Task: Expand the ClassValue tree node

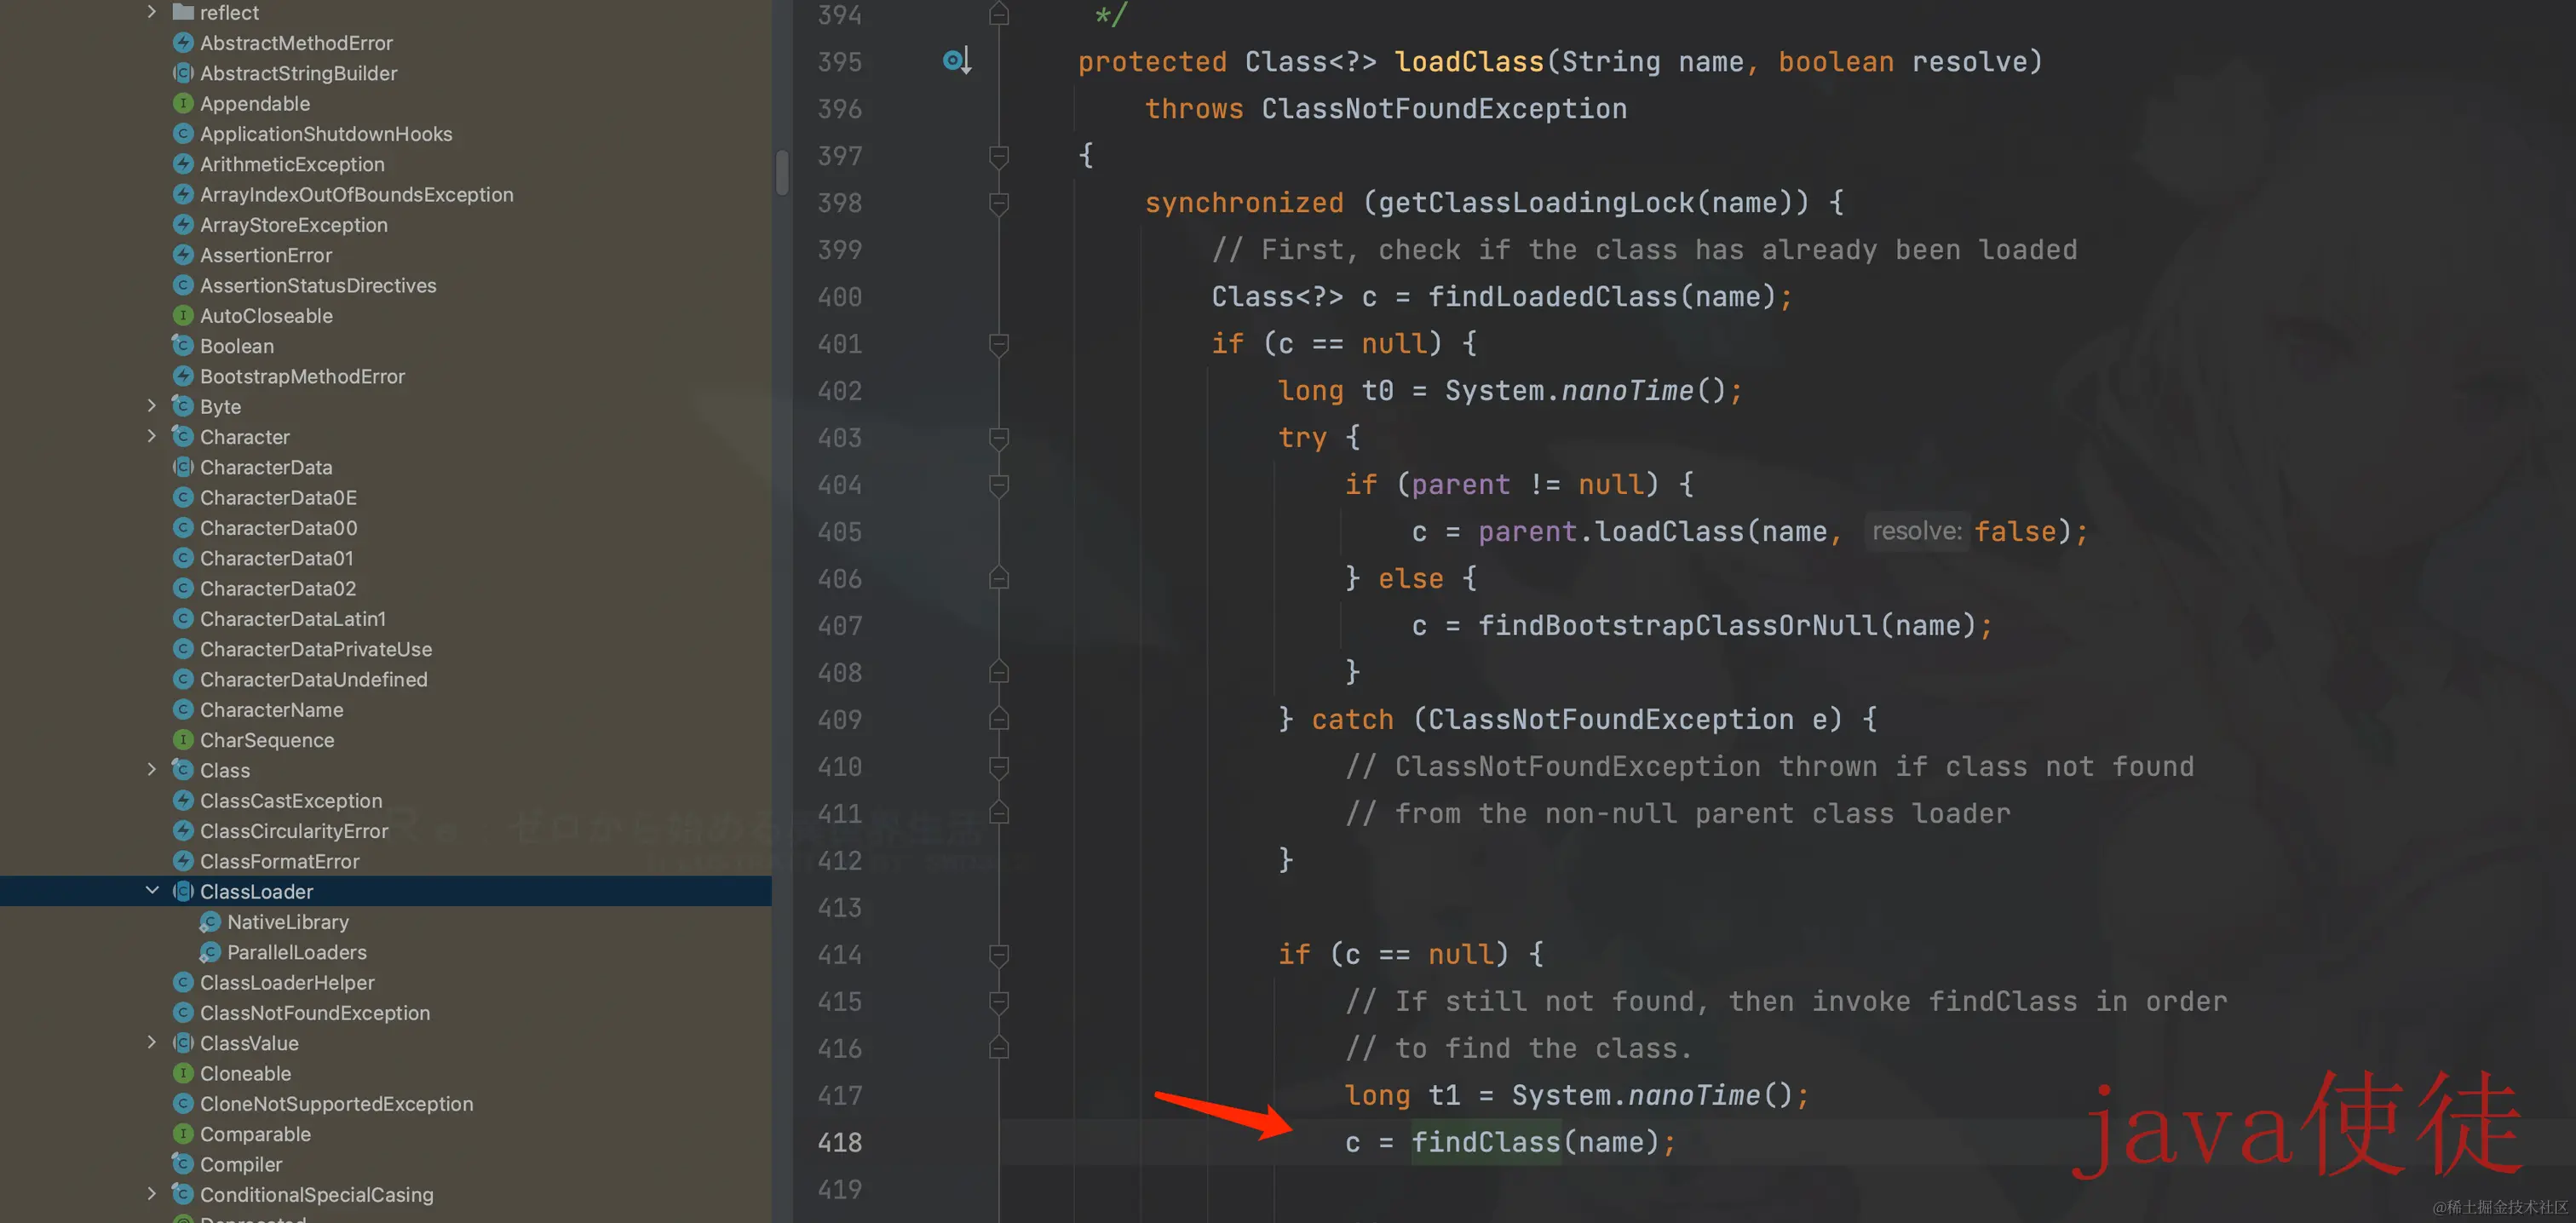Action: [x=151, y=1042]
